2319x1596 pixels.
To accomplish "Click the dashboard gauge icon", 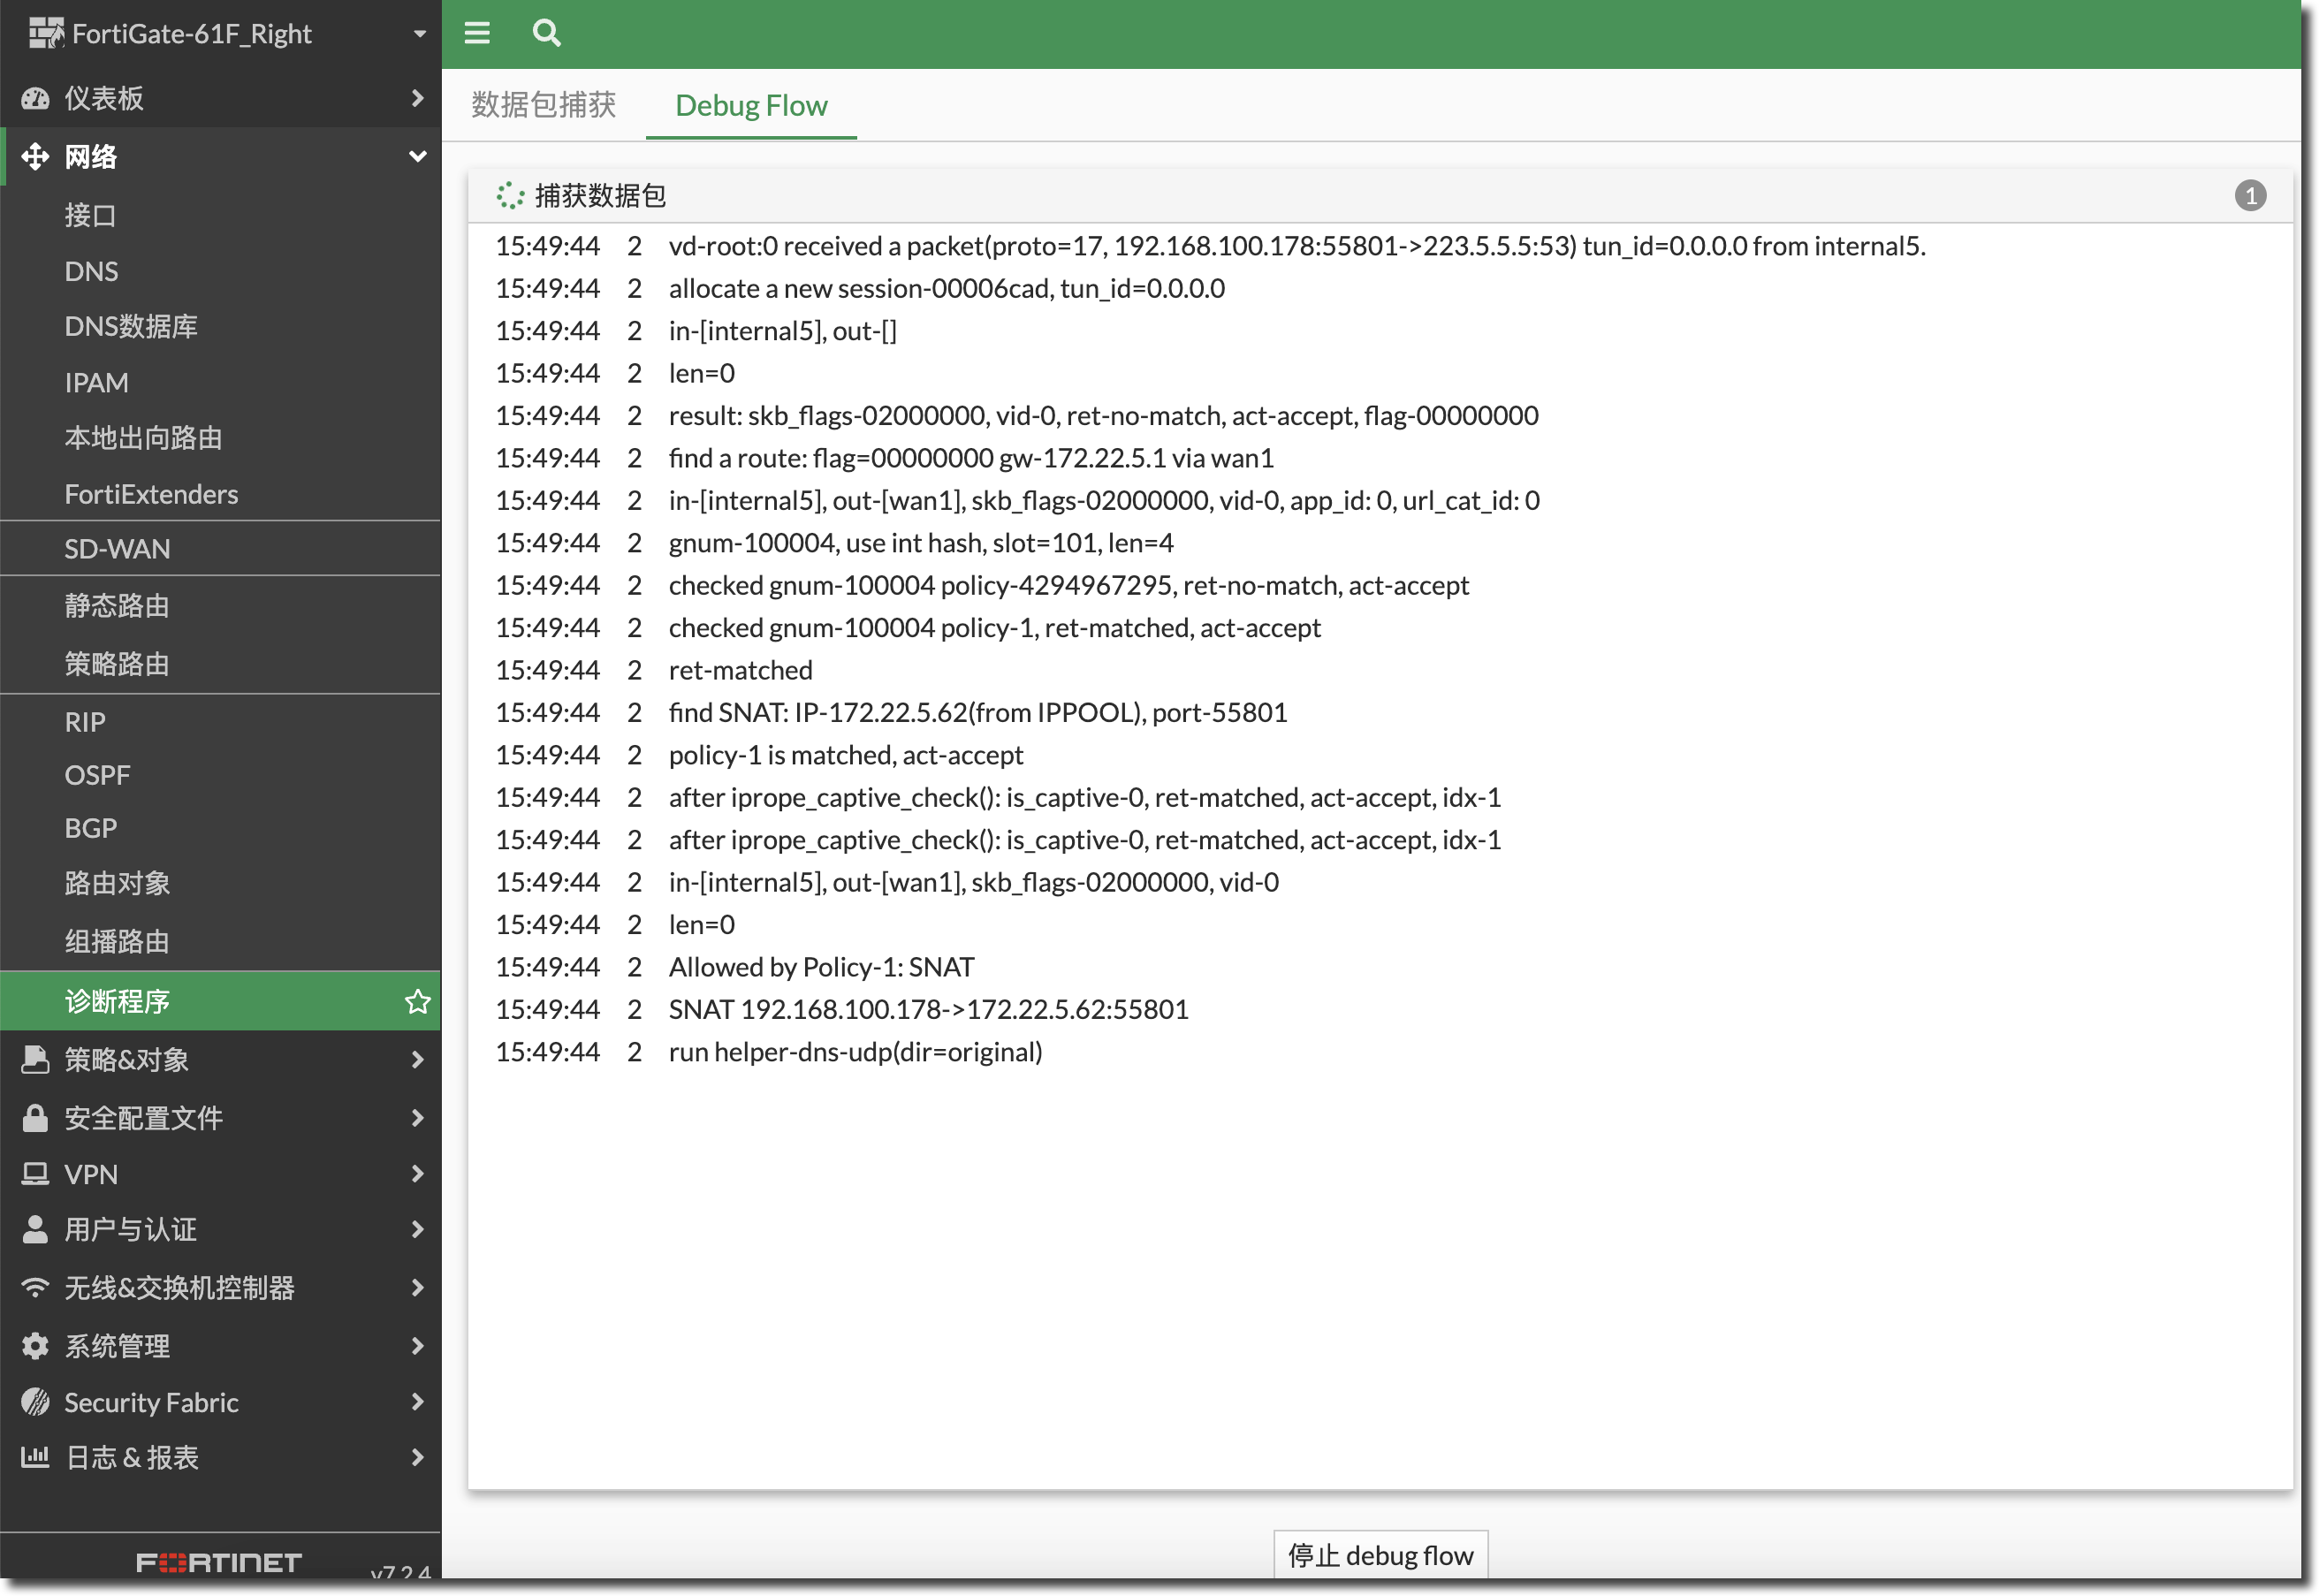I will 35,98.
